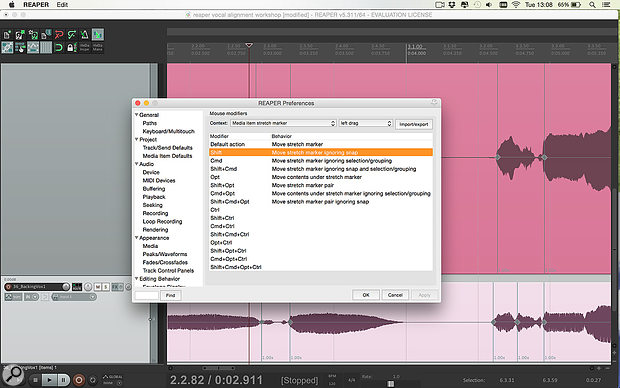Select the Shift+Cmd modifier row
The width and height of the screenshot is (620, 388).
click(x=321, y=169)
